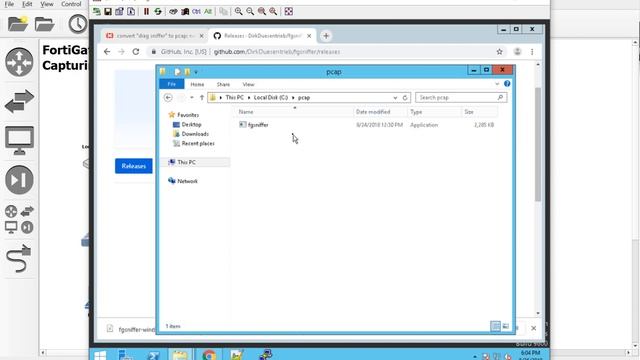The image size is (640, 360).
Task: Select Recent places under Favorites
Action: coord(198,143)
